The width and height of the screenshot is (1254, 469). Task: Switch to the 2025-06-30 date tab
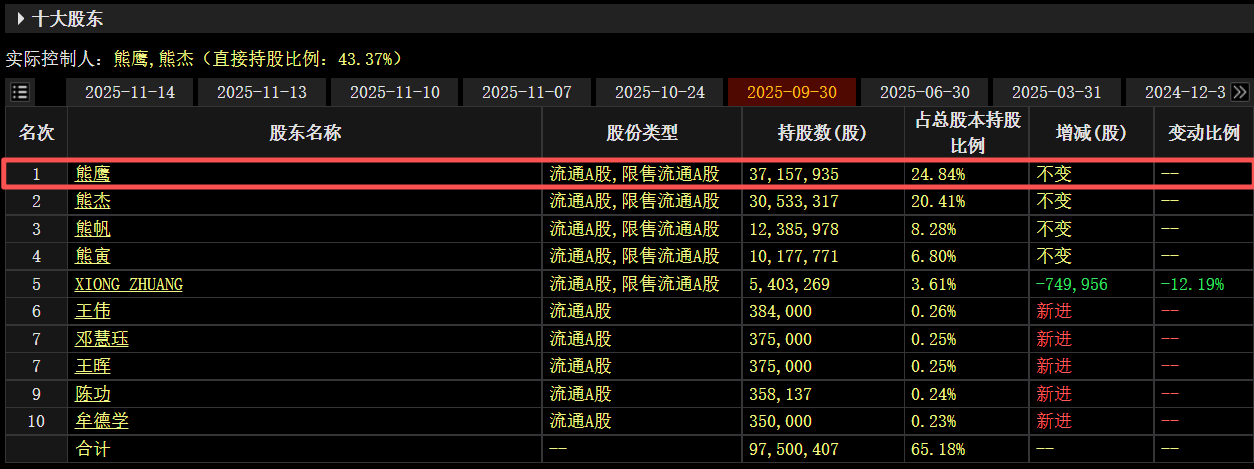coord(925,92)
